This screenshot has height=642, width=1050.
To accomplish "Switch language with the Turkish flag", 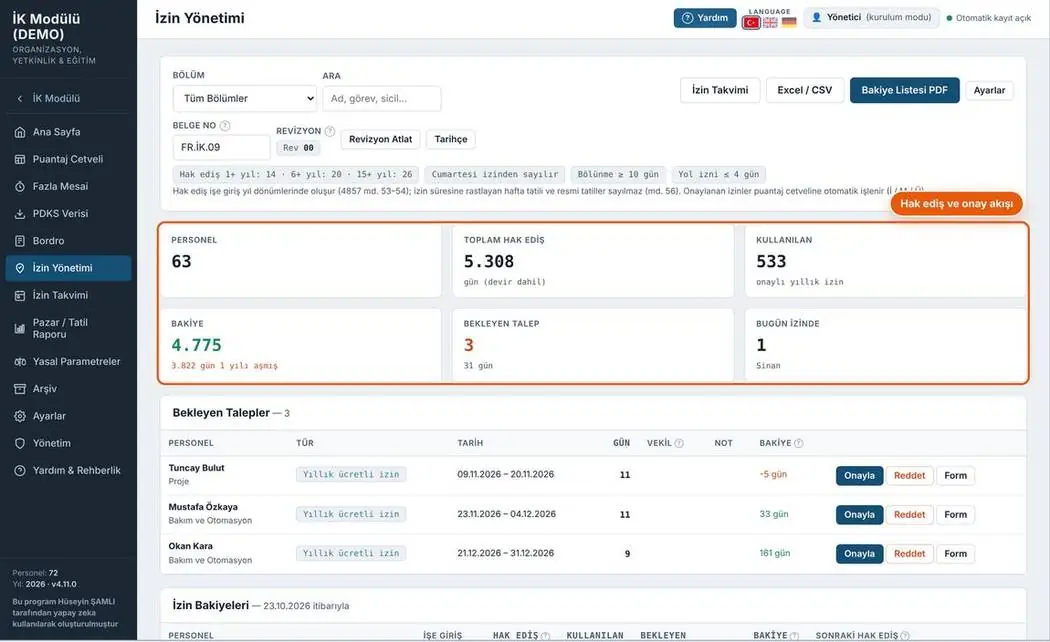I will 751,22.
